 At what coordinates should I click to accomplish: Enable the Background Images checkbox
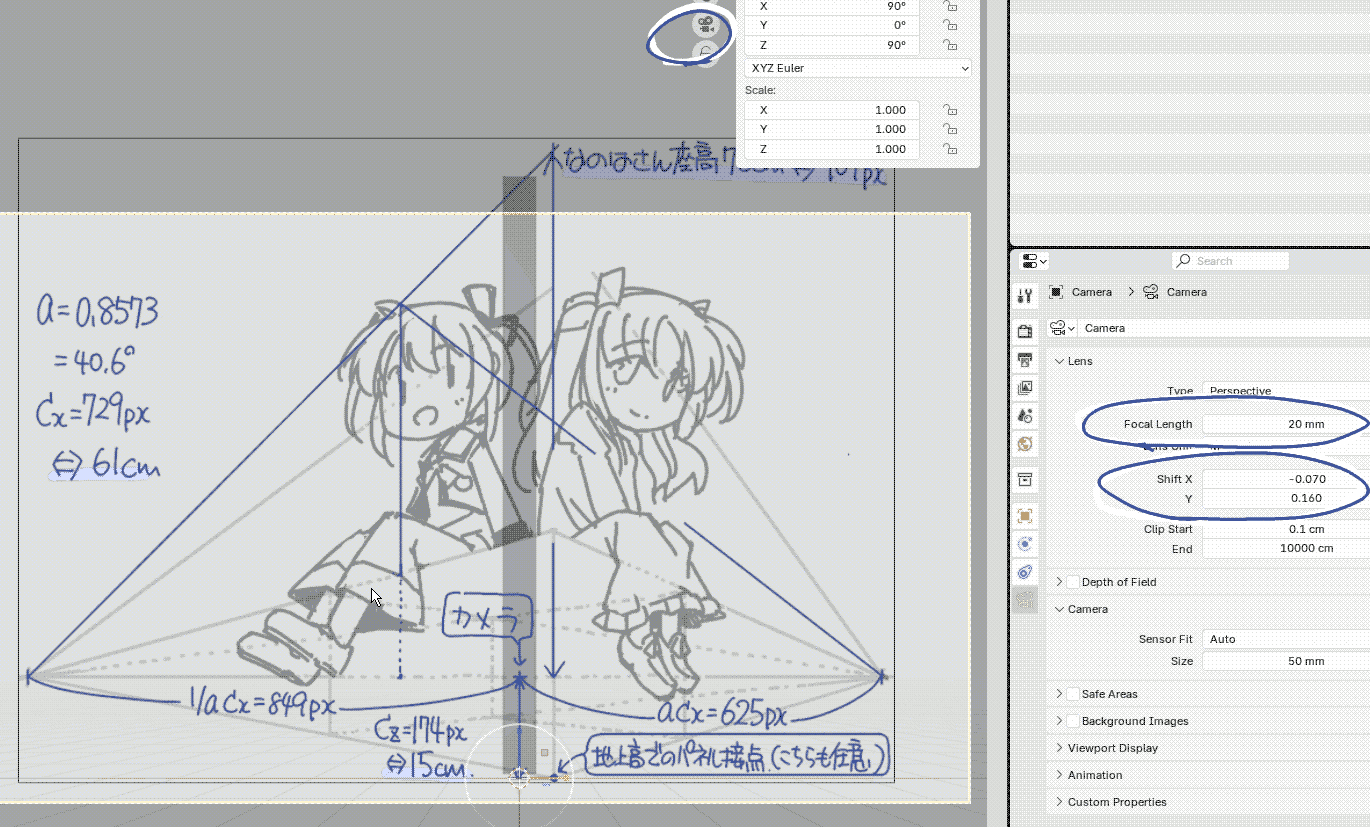(1073, 721)
